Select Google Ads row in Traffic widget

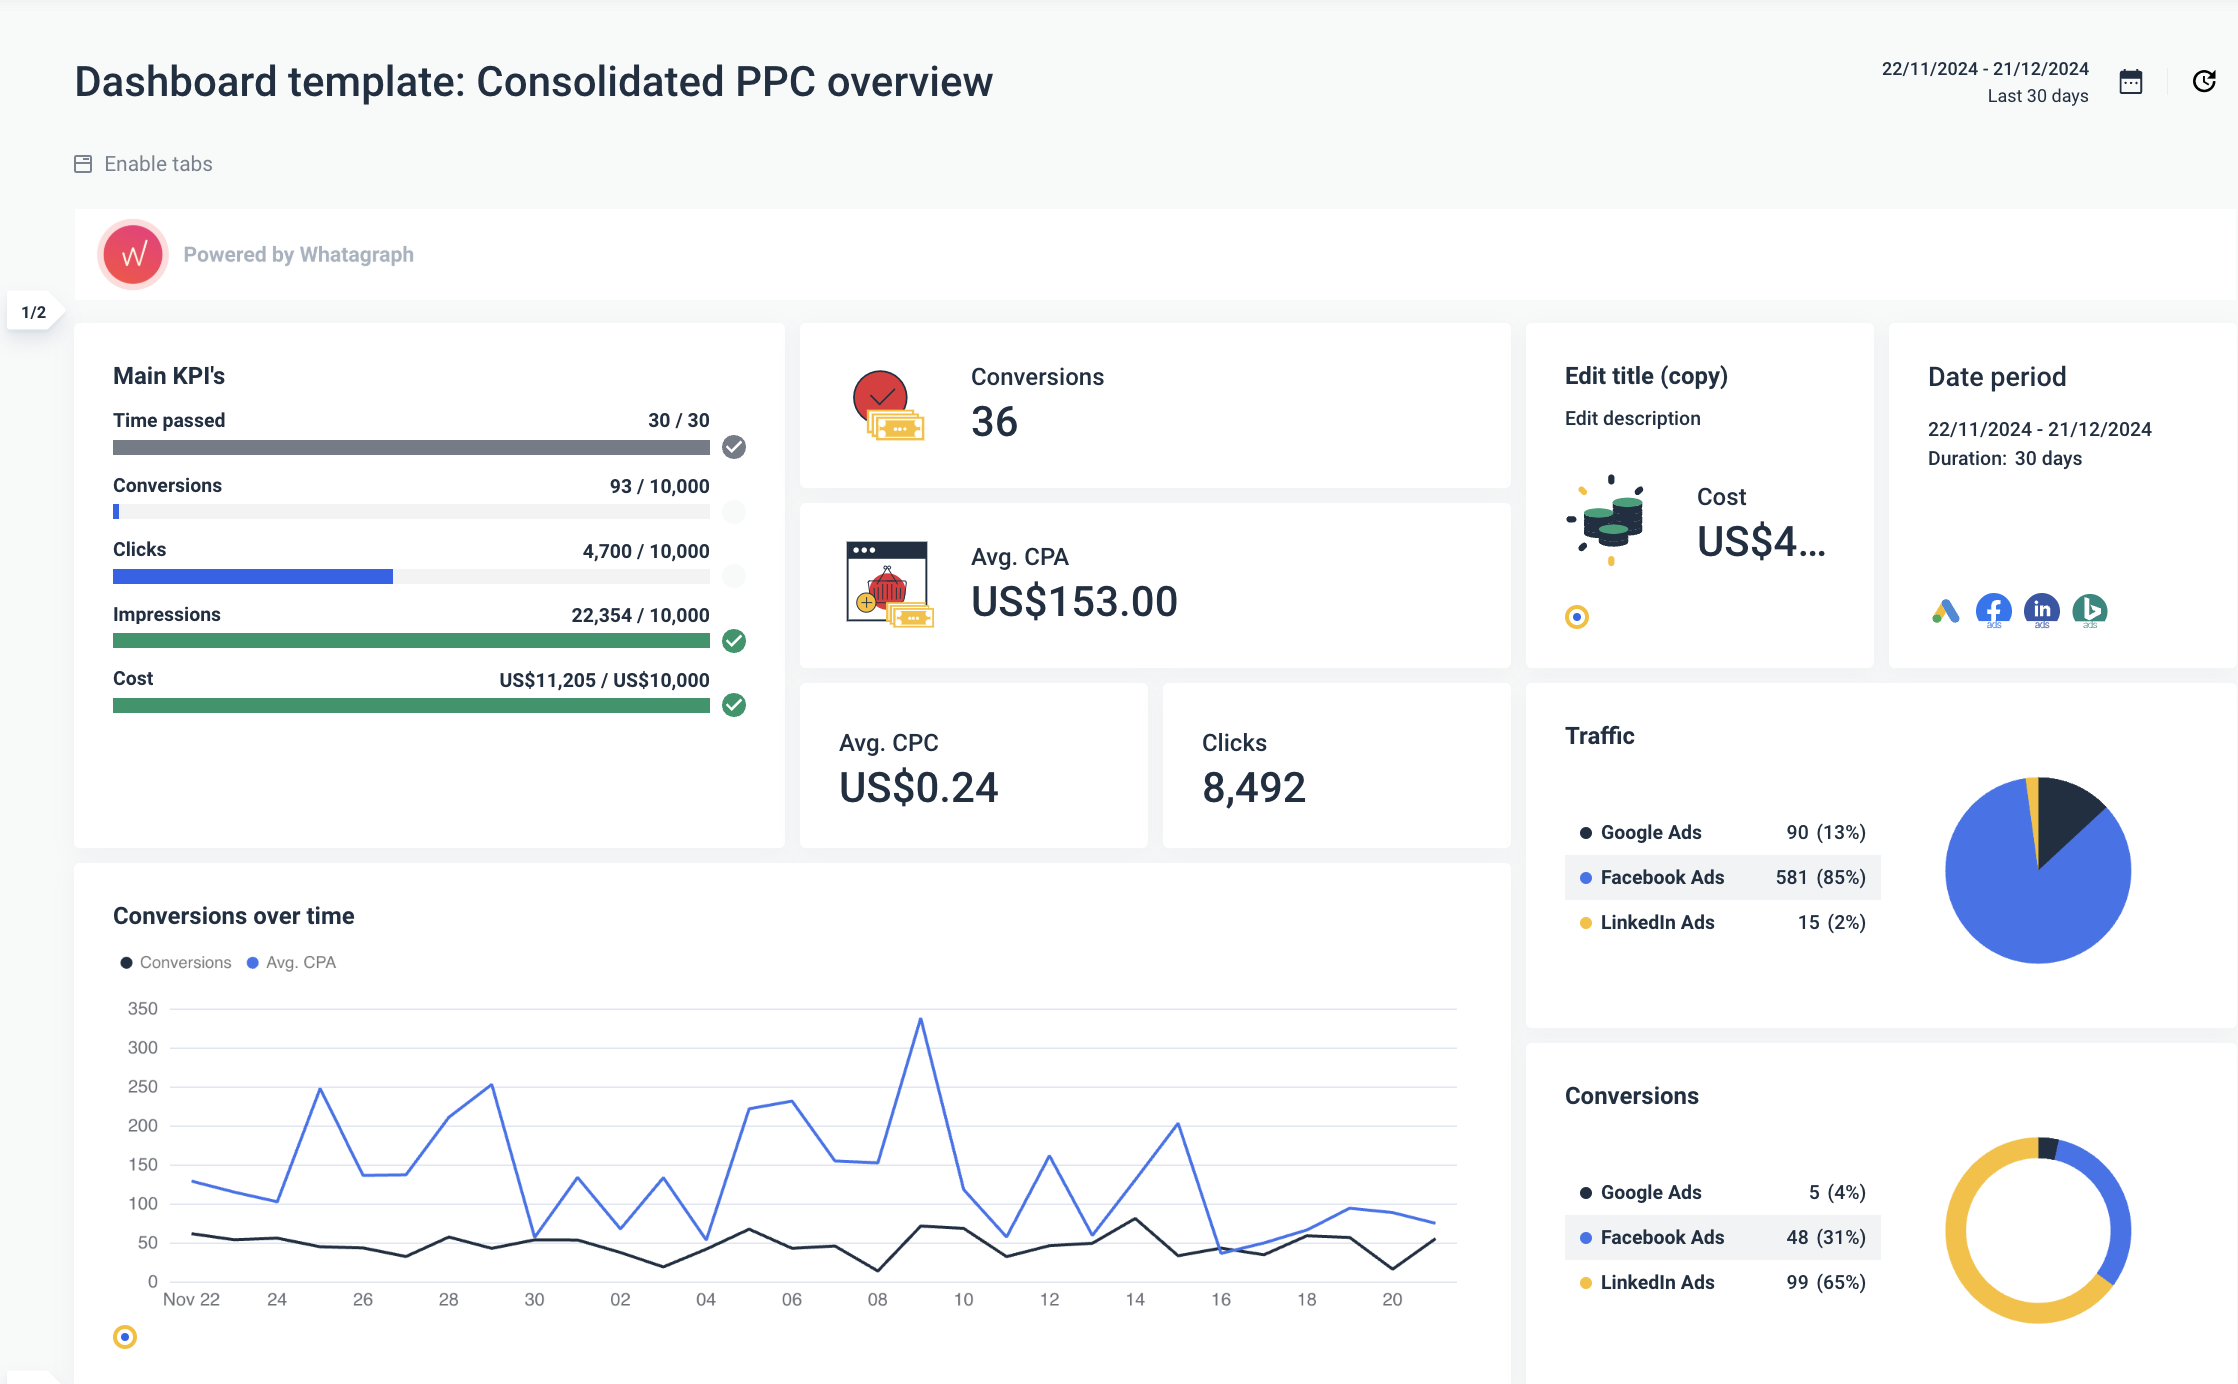[x=1723, y=833]
